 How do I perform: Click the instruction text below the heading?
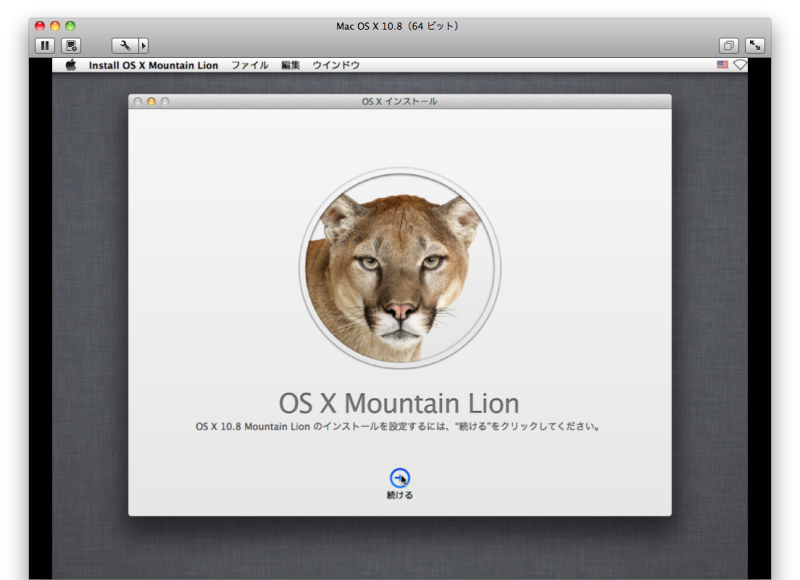(x=398, y=426)
